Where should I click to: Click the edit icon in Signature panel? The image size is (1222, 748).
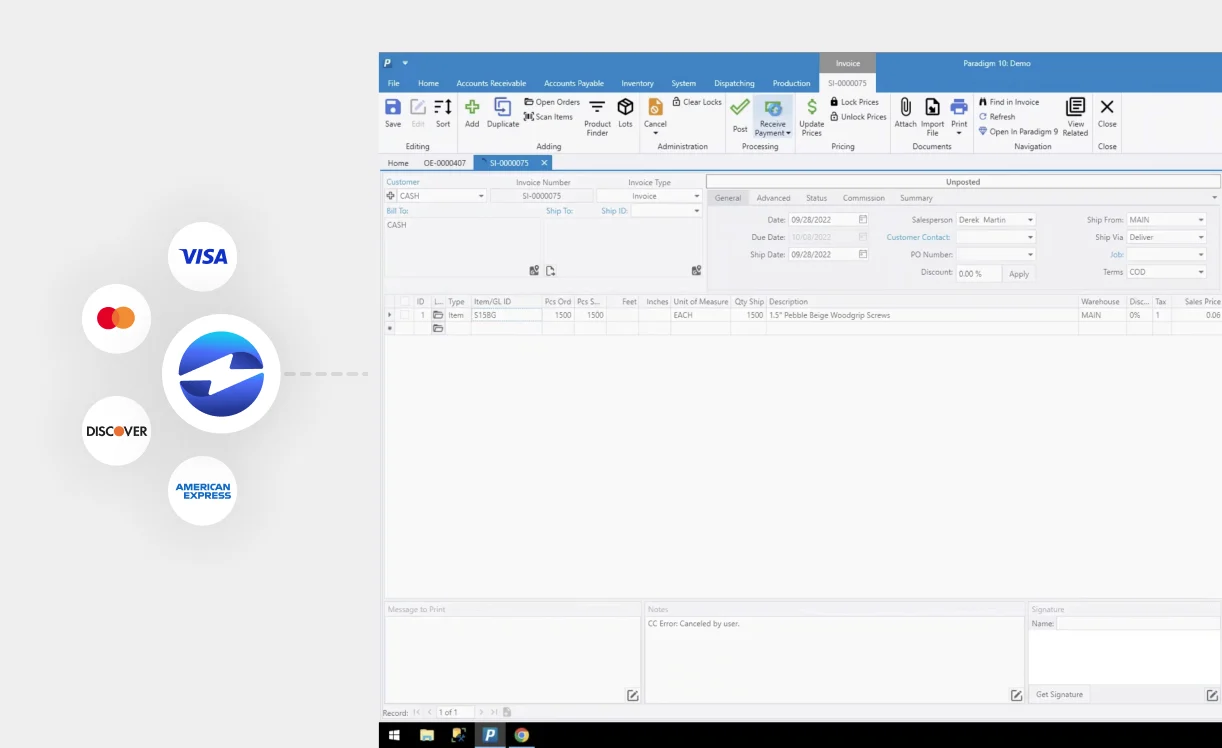click(x=1212, y=695)
